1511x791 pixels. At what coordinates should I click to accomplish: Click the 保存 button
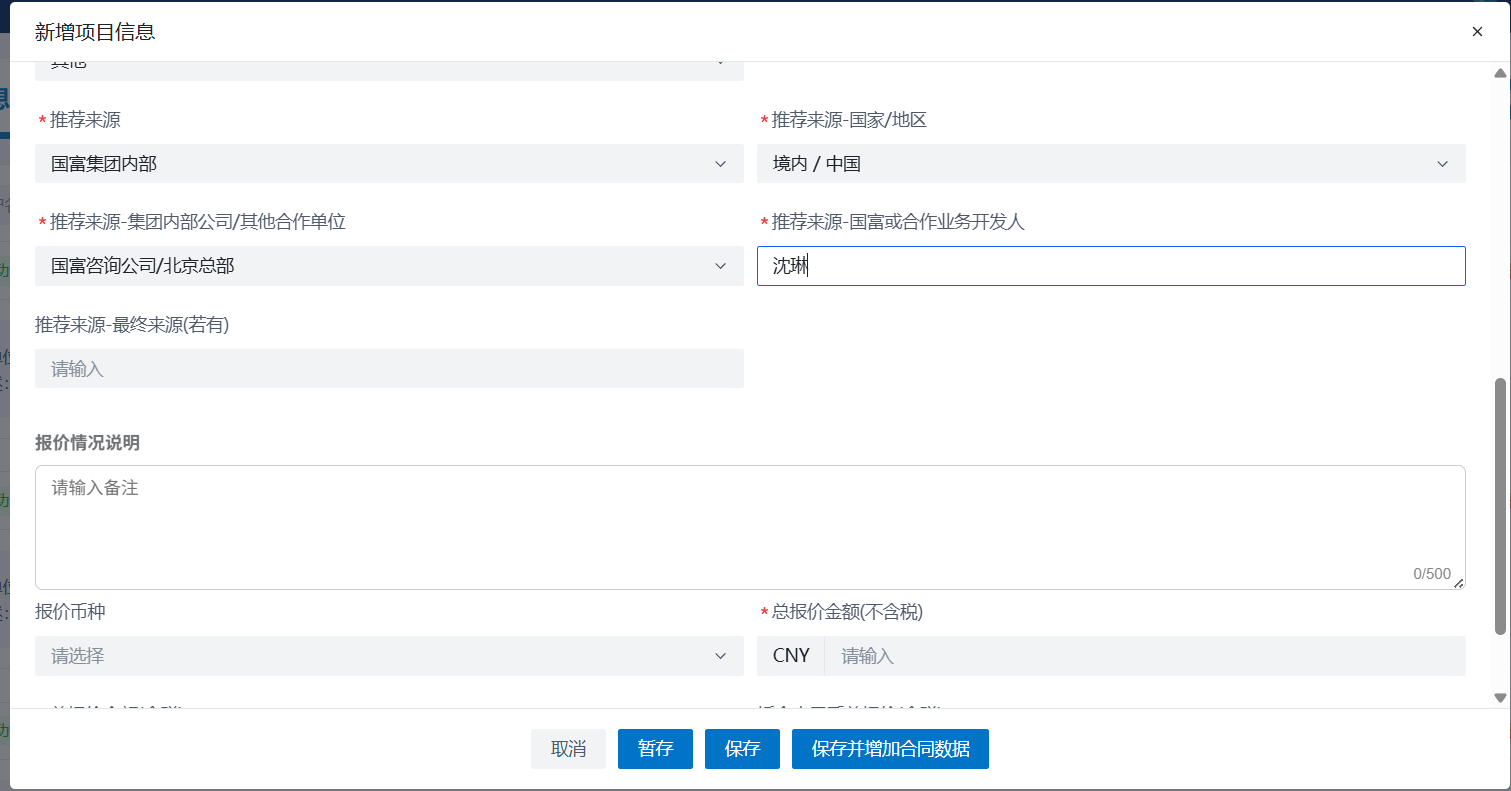pos(742,749)
